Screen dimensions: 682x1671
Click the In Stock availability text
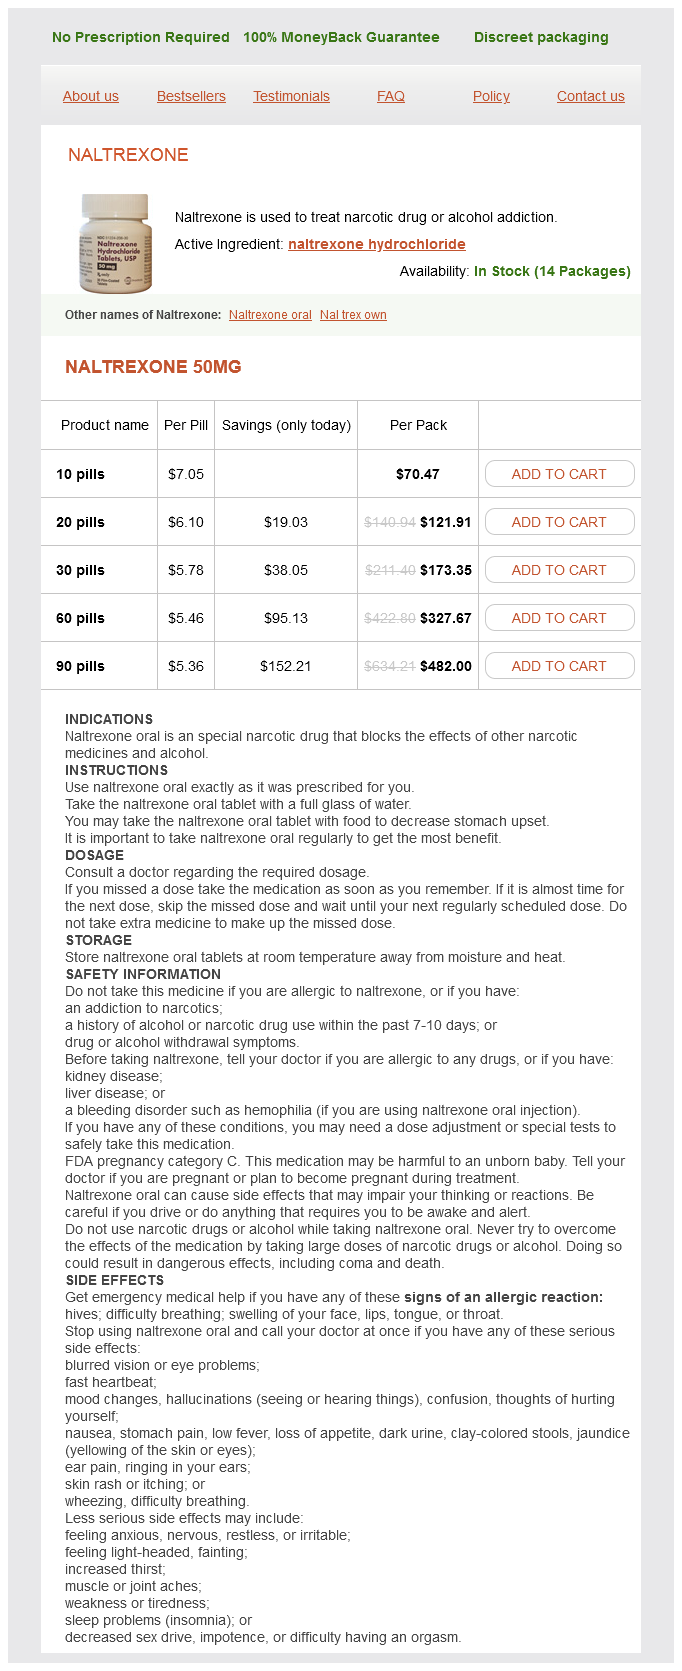click(552, 271)
